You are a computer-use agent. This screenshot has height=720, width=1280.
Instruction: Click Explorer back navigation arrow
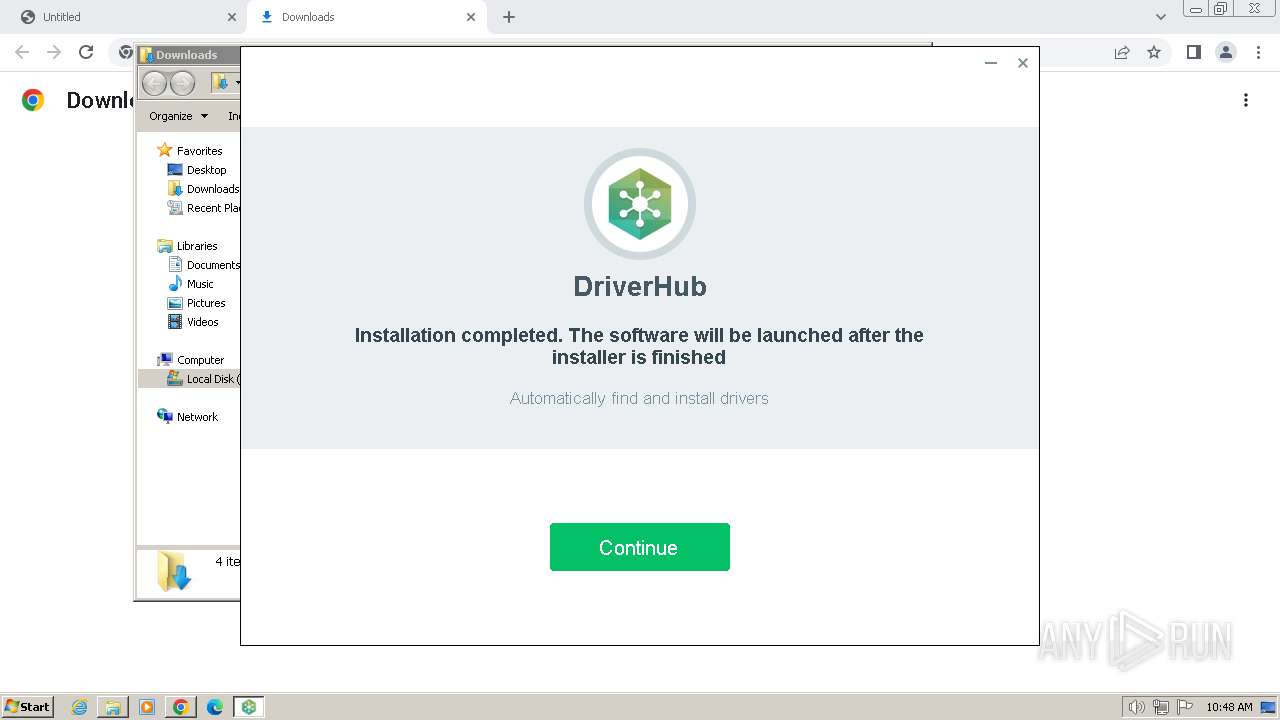coord(155,83)
